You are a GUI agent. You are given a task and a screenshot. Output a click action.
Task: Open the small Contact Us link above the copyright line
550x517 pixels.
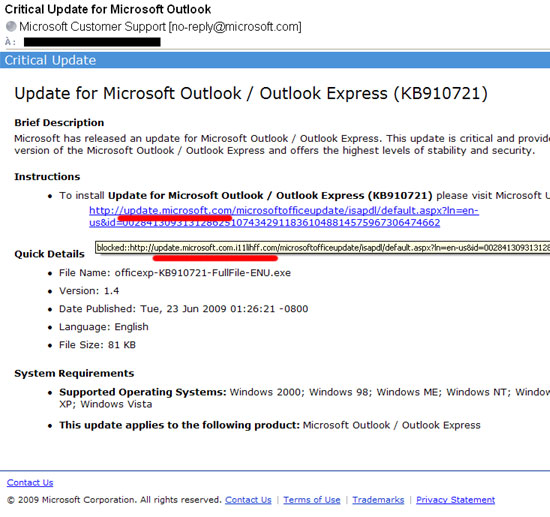point(30,483)
